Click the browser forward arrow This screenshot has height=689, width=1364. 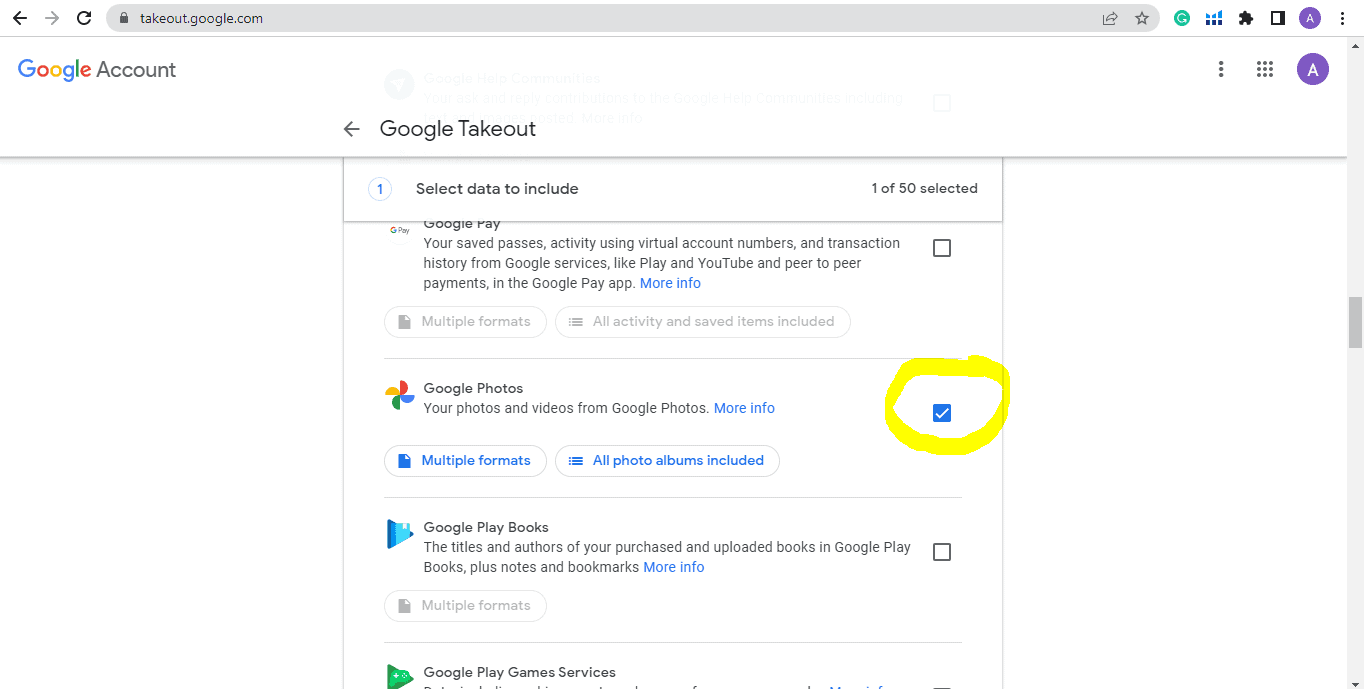52,18
